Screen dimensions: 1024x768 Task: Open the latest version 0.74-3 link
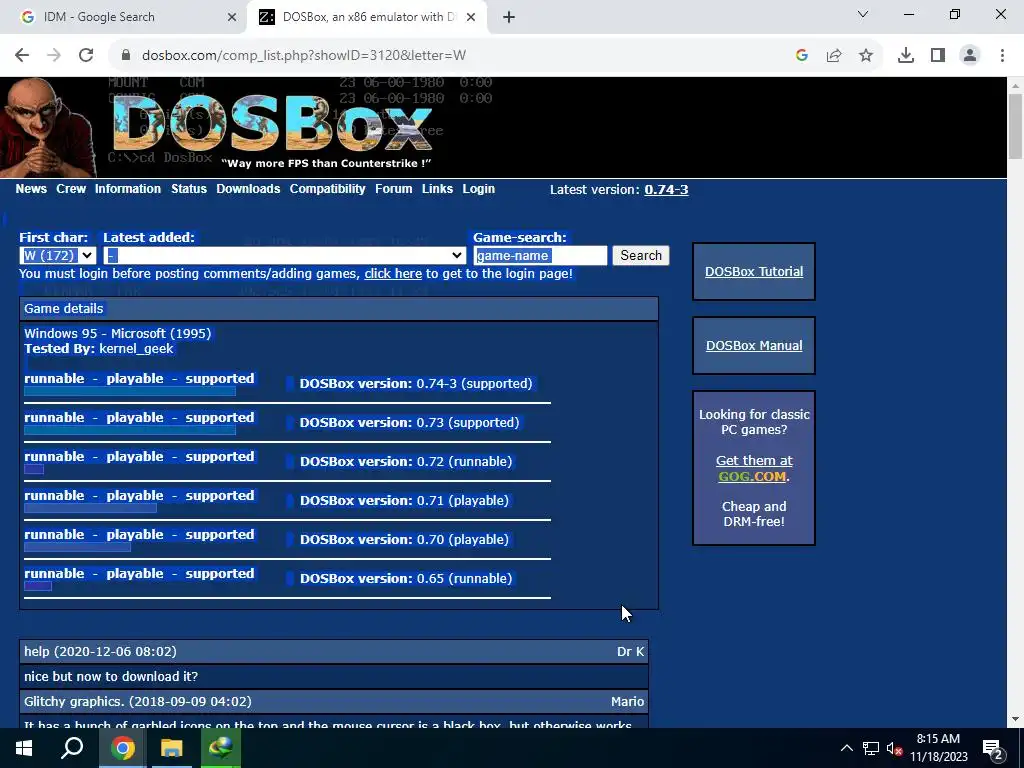tap(666, 189)
